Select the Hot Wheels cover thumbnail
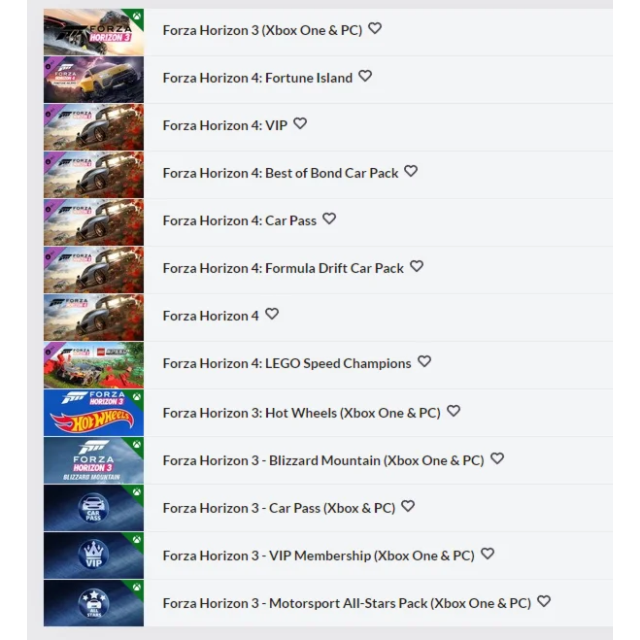The image size is (640, 640). [x=93, y=413]
